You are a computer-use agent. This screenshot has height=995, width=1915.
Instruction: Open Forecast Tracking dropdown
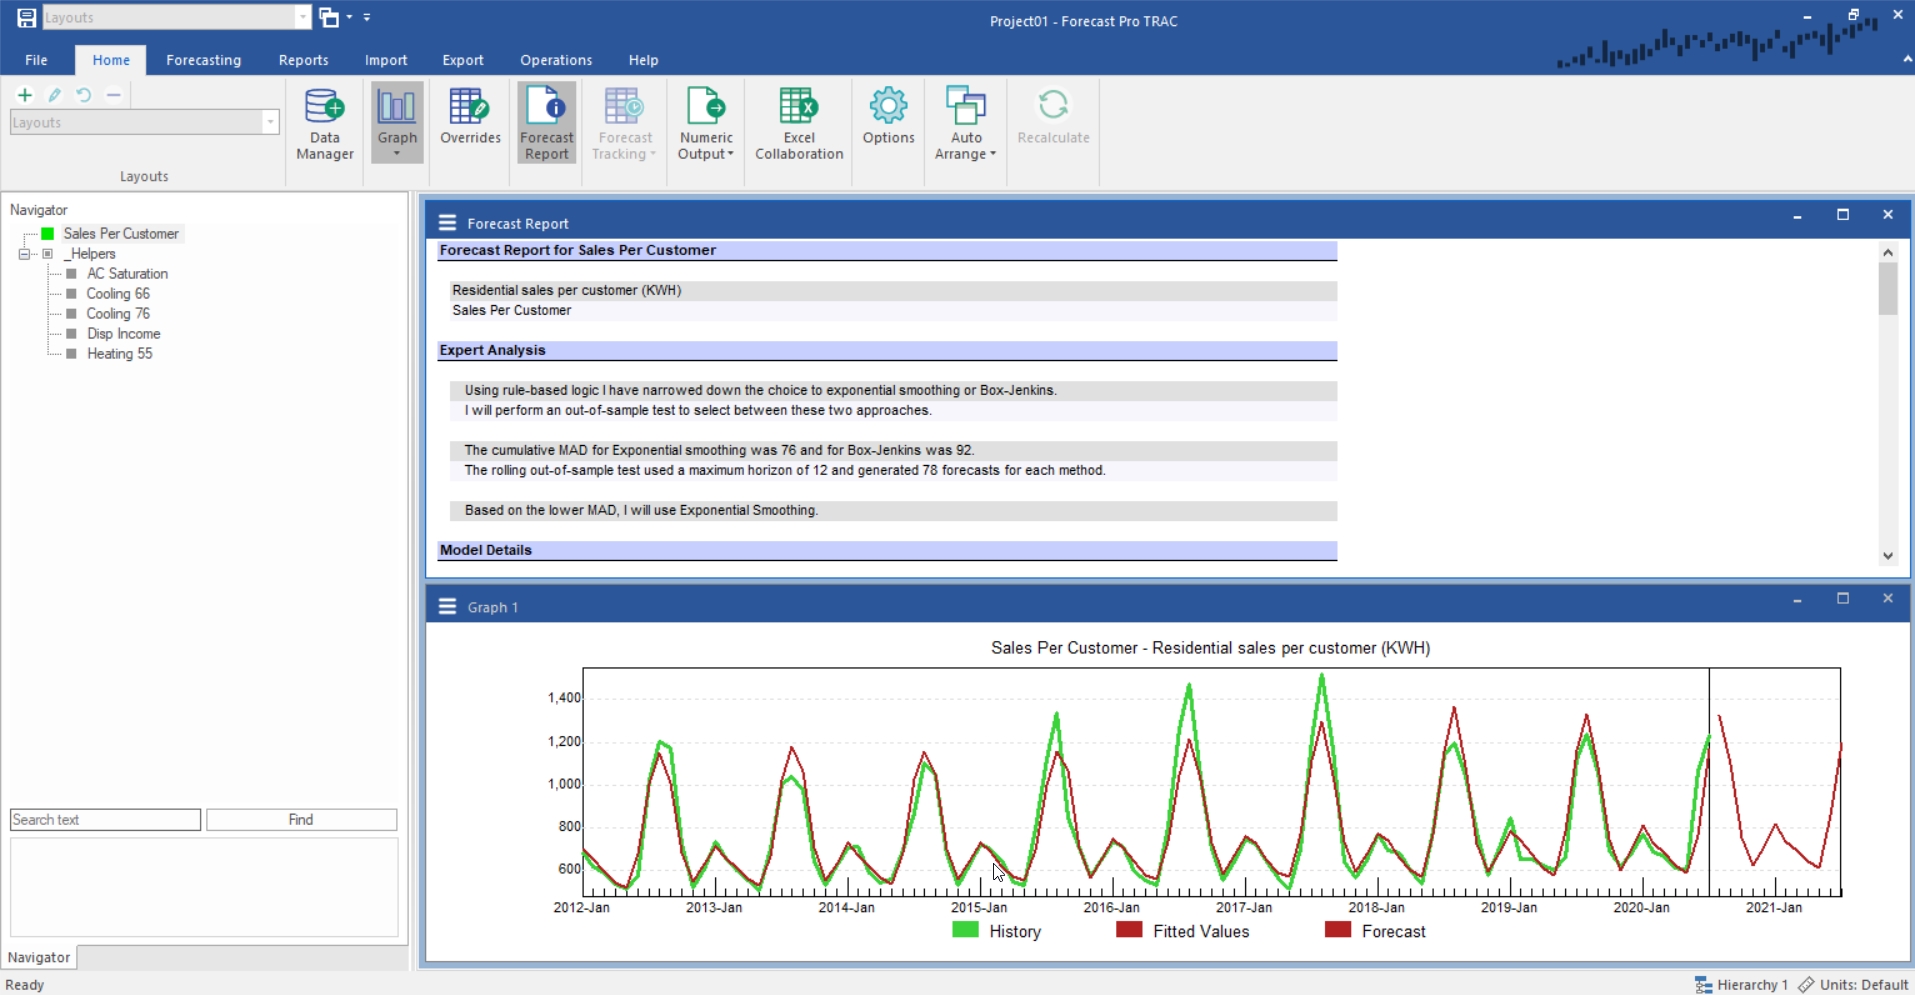pos(625,124)
